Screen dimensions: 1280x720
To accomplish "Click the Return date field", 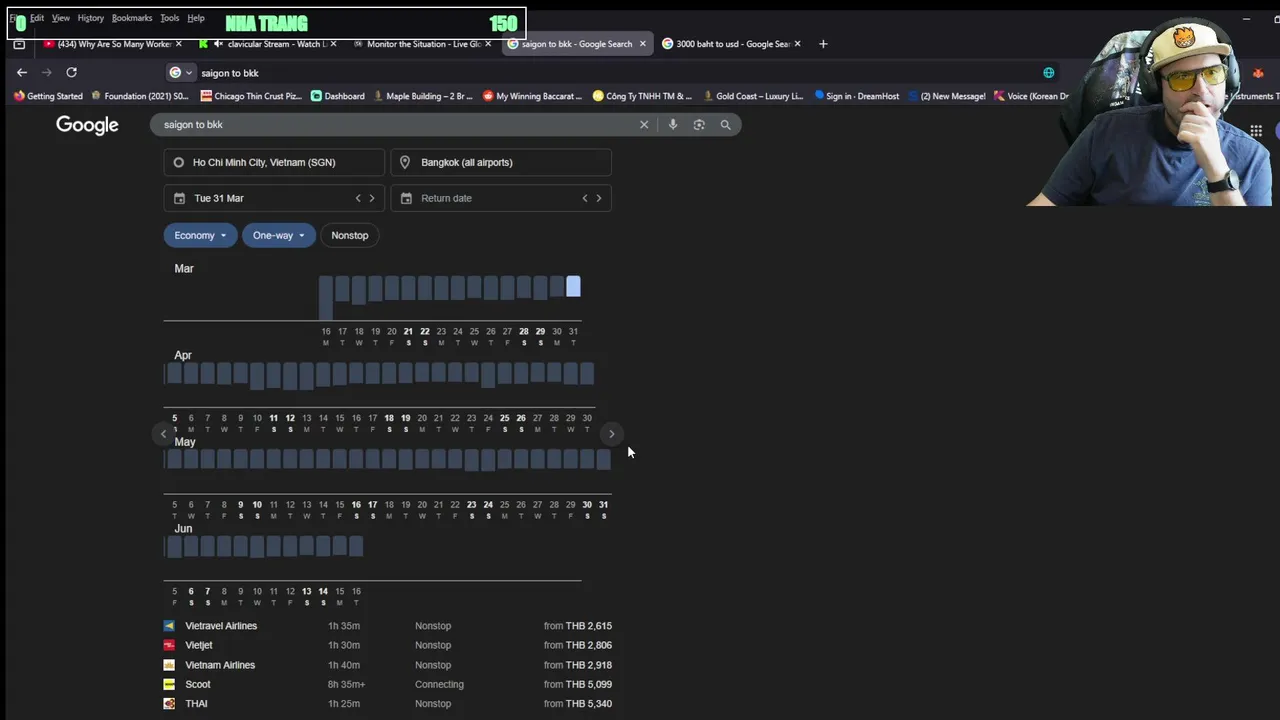I will (x=501, y=198).
